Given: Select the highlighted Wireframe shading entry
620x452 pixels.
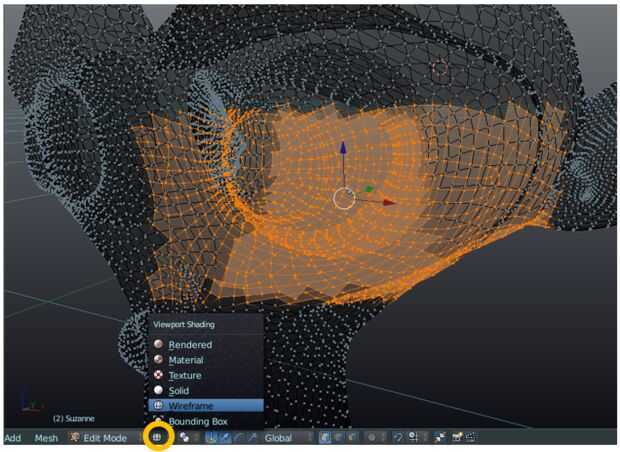Looking at the screenshot, I should point(206,406).
